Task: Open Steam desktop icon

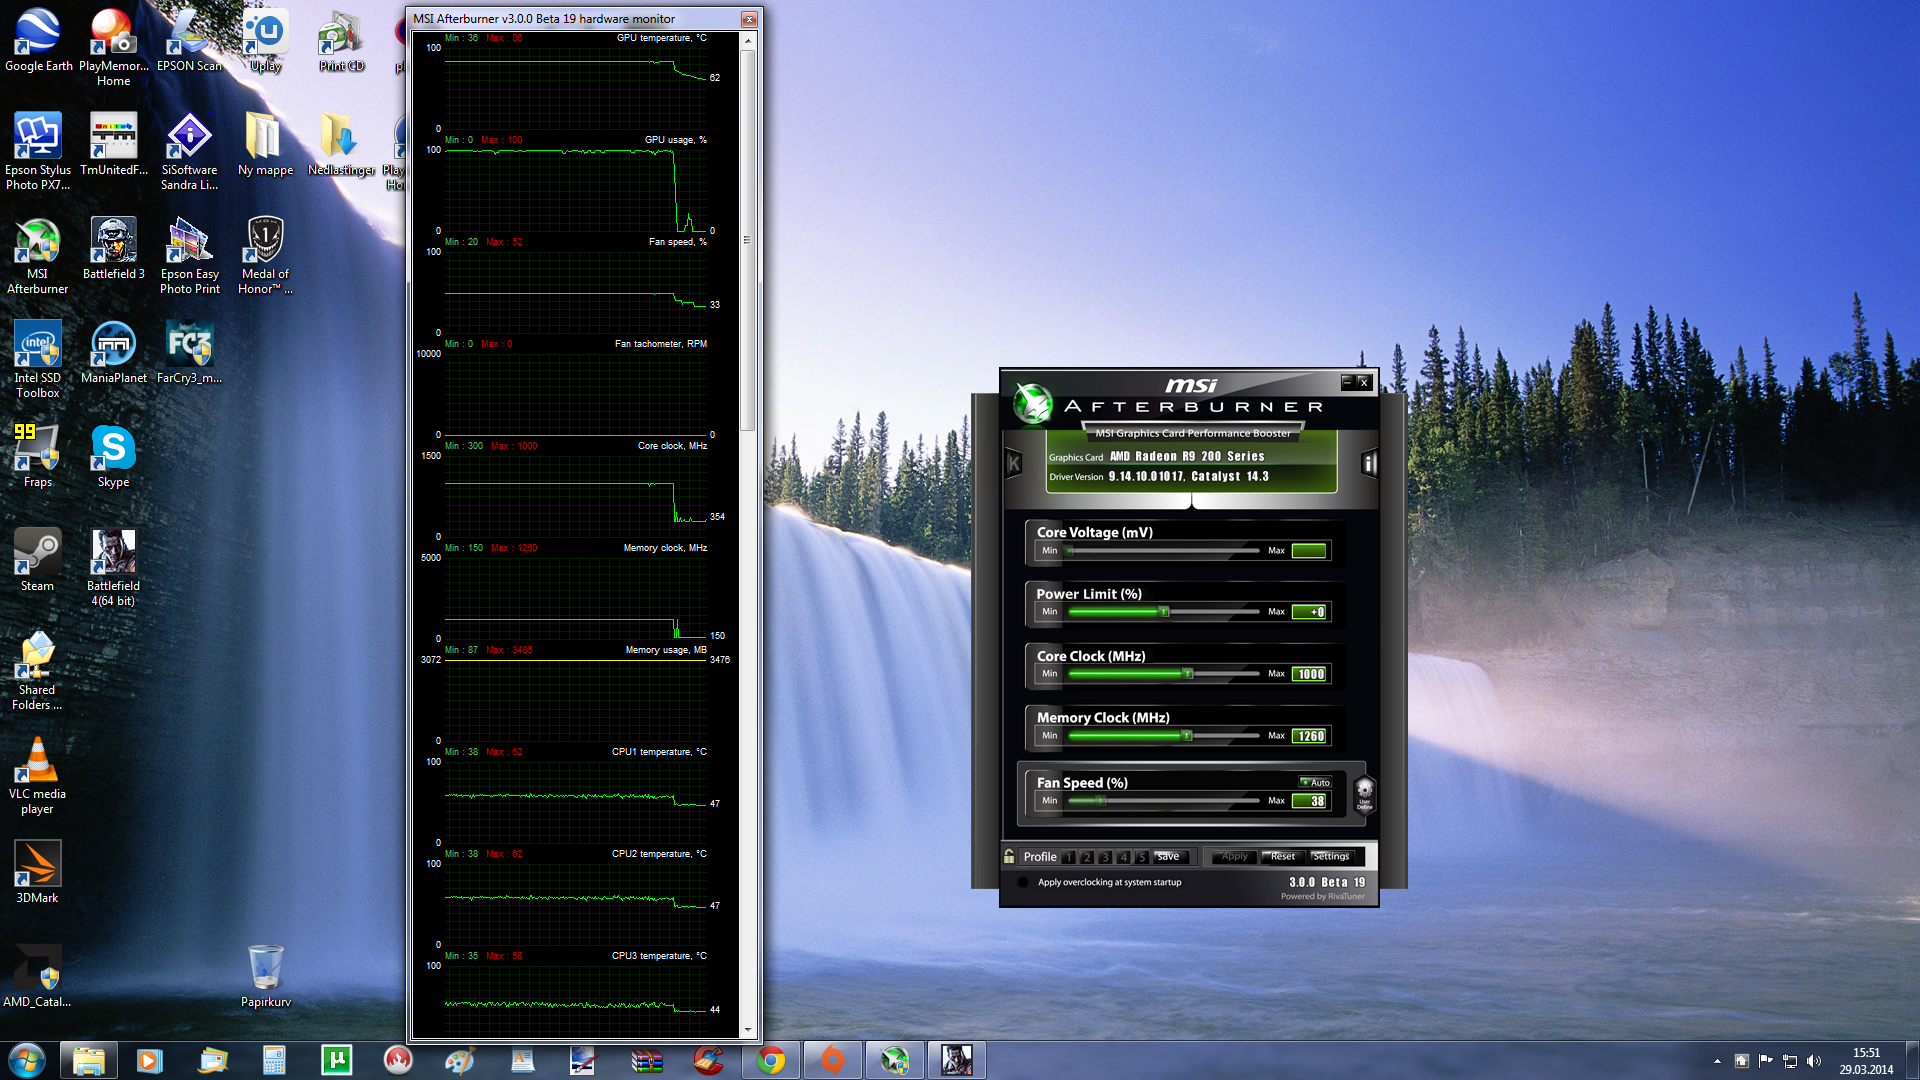Action: 38,561
